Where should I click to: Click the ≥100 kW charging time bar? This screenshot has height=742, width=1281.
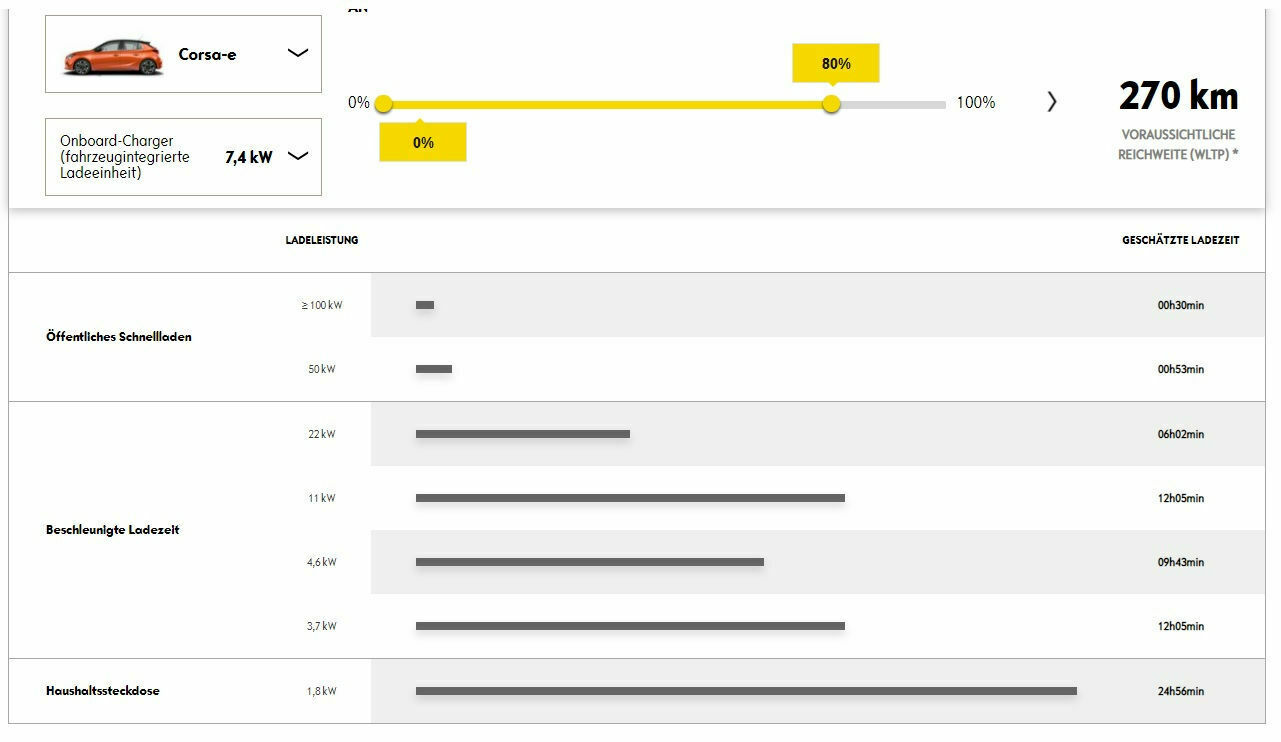[425, 305]
